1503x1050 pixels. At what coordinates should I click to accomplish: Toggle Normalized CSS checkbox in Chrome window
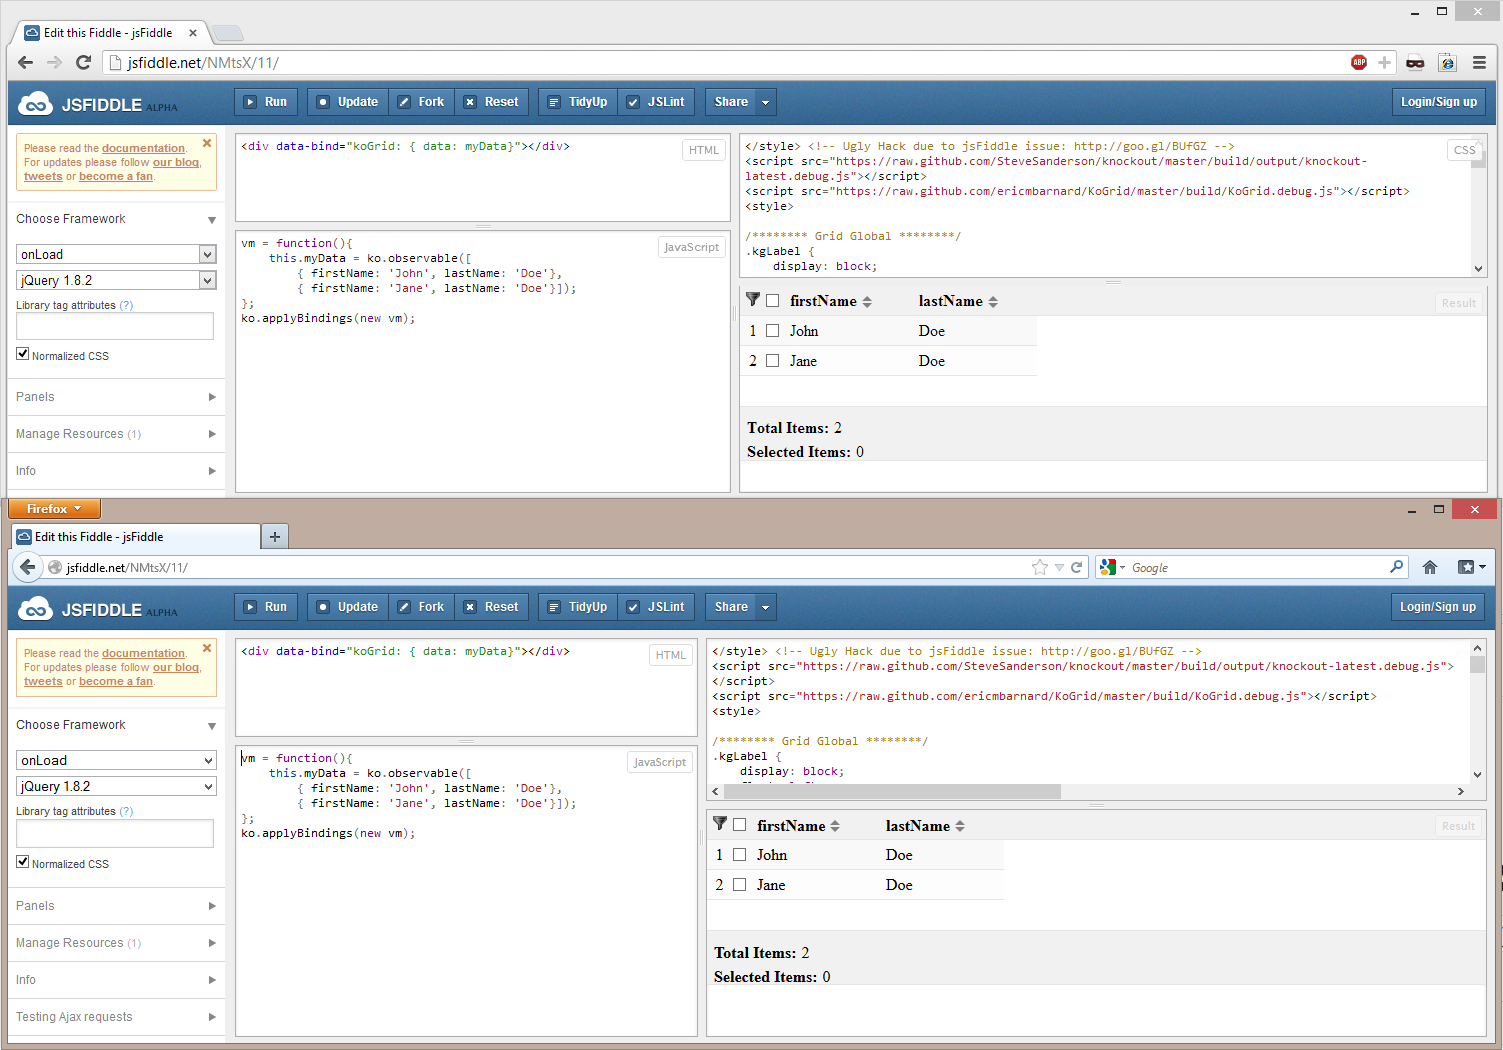click(x=22, y=353)
